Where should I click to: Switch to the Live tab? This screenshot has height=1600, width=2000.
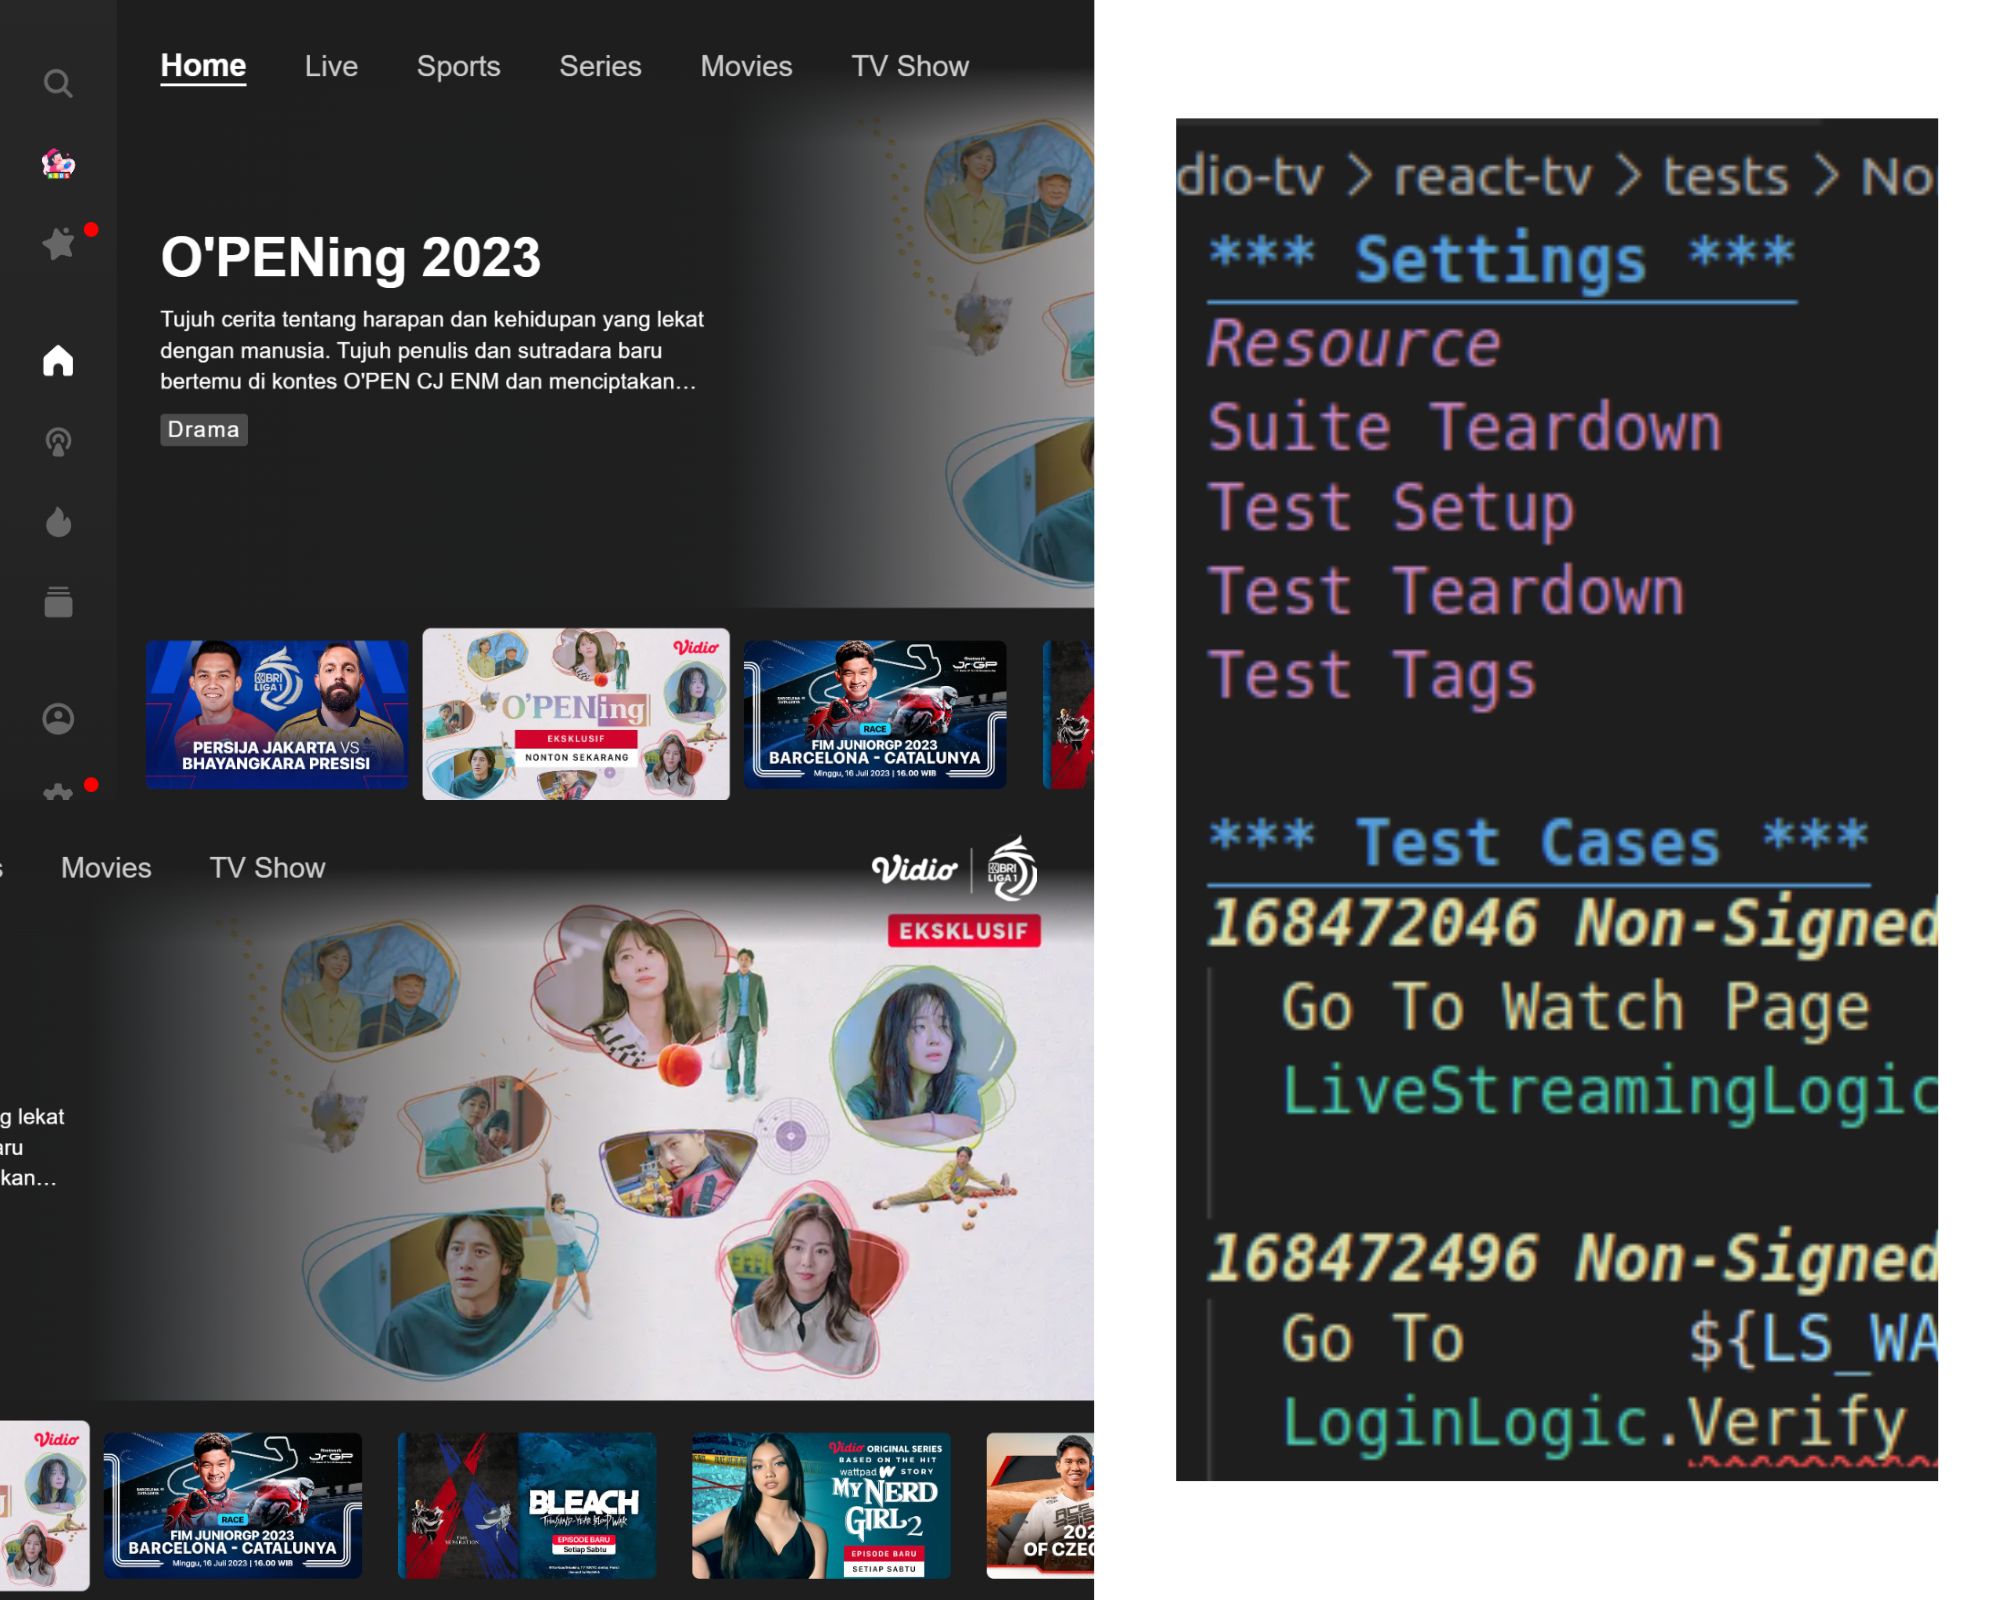(331, 66)
